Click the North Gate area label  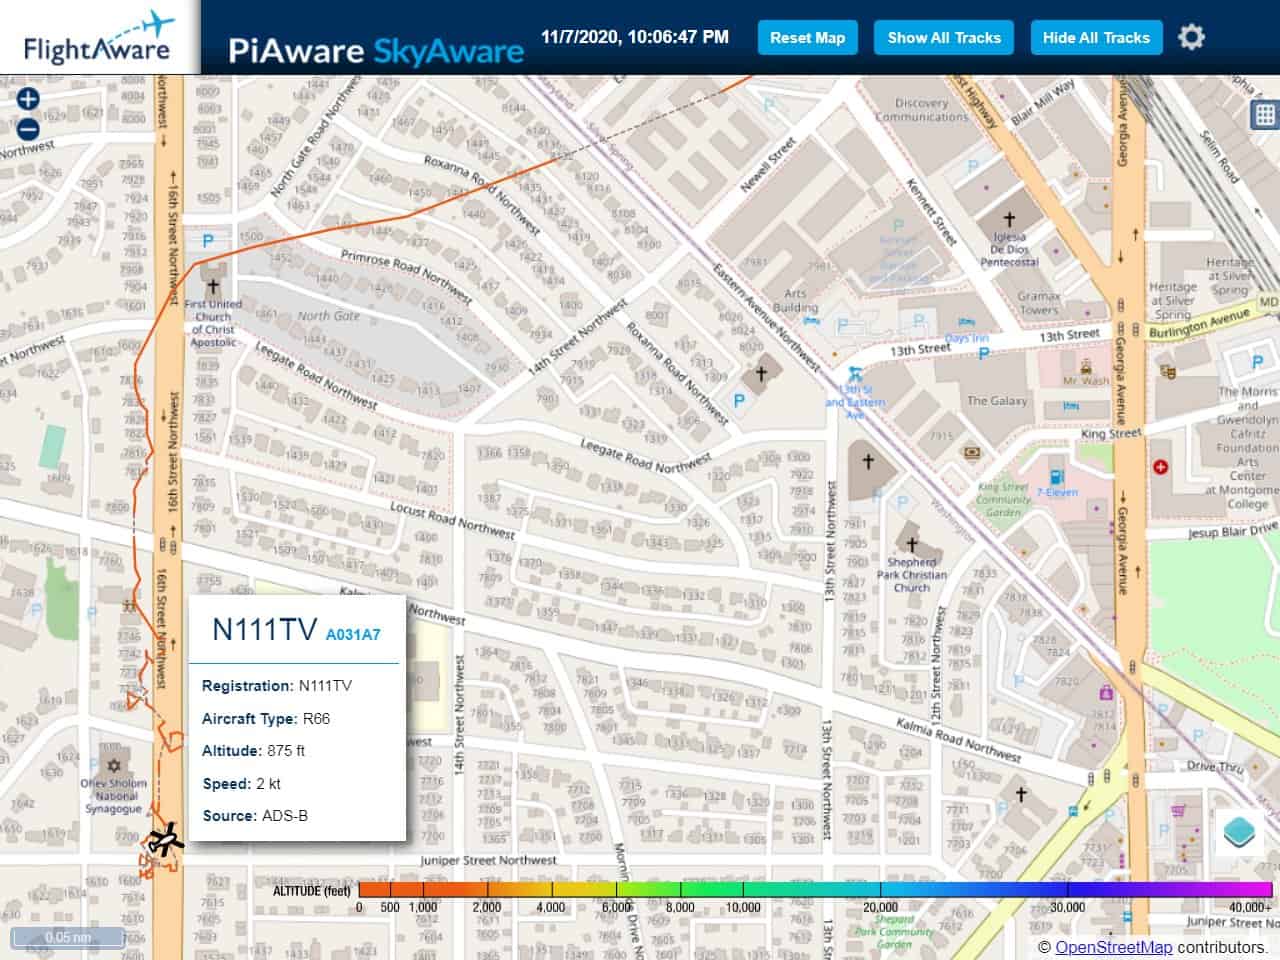tap(328, 316)
